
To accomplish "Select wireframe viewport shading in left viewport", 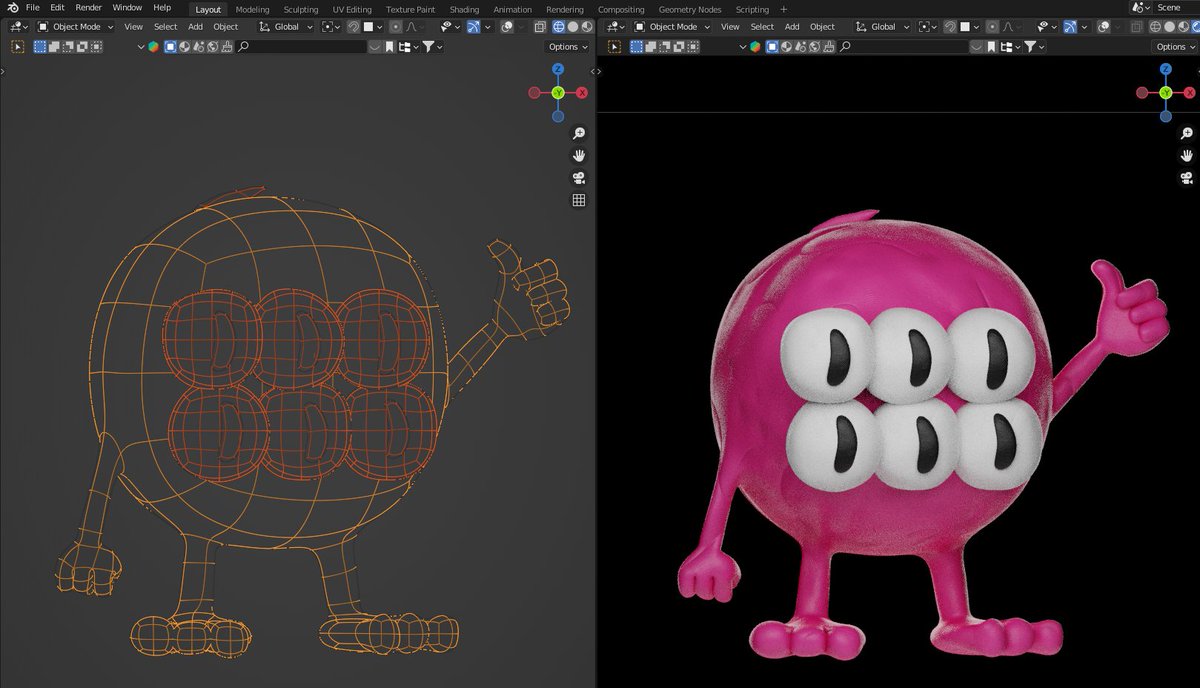I will tap(558, 27).
